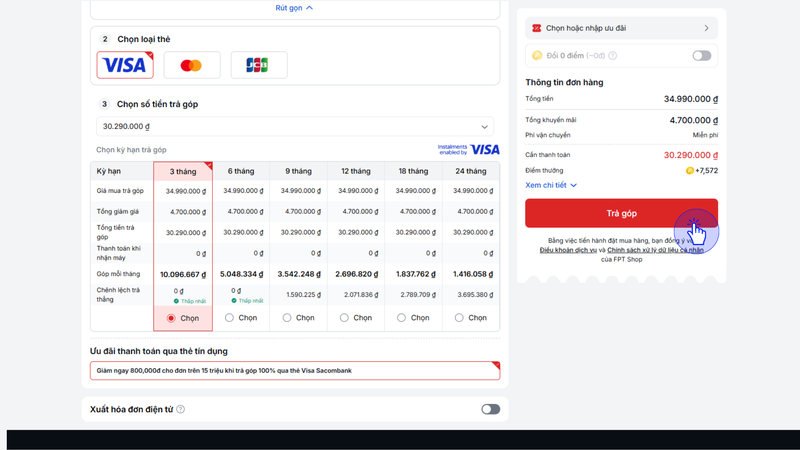The height and width of the screenshot is (450, 800).
Task: Click the Chênh lệch trả thẳng row label
Action: coord(118,294)
